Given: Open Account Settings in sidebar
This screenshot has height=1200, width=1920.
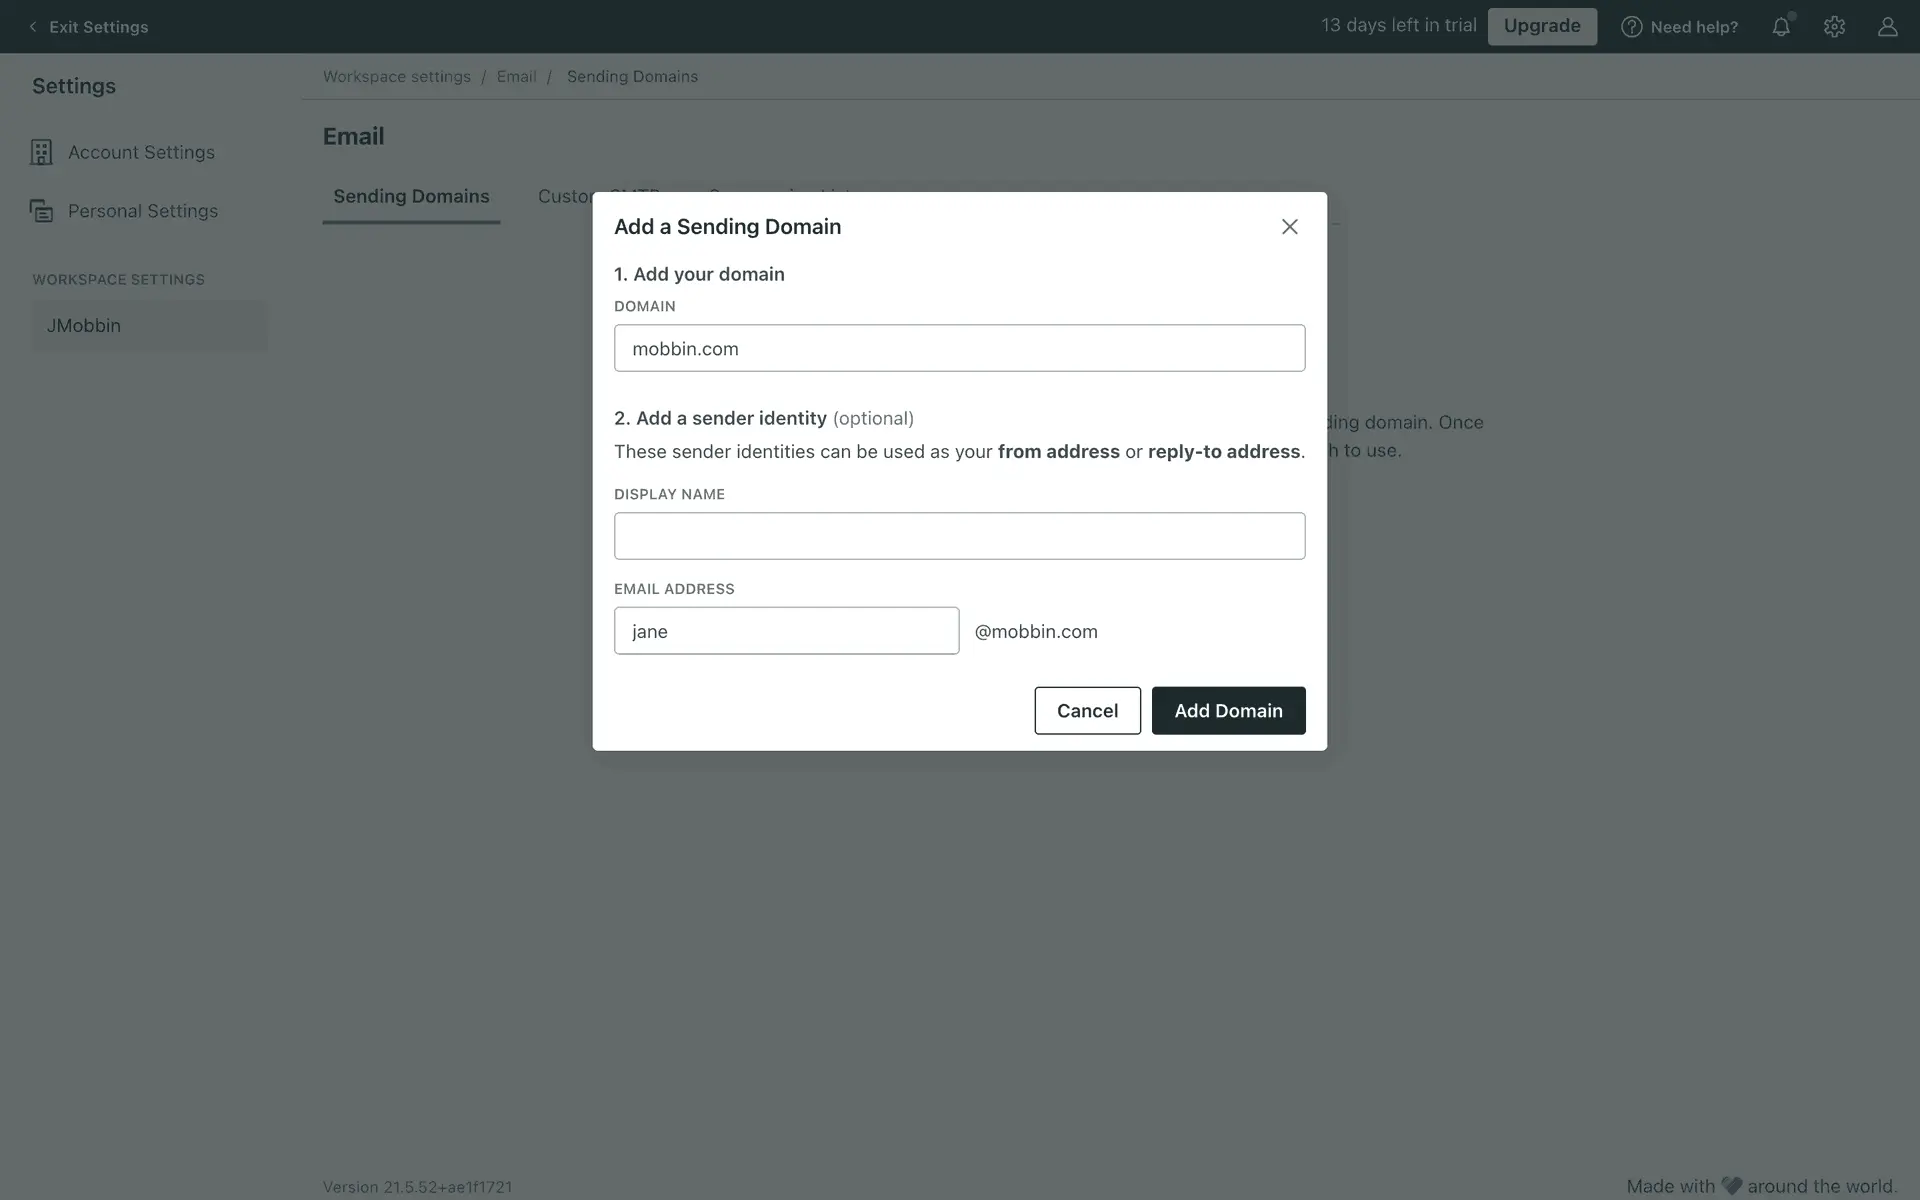Looking at the screenshot, I should pyautogui.click(x=141, y=152).
